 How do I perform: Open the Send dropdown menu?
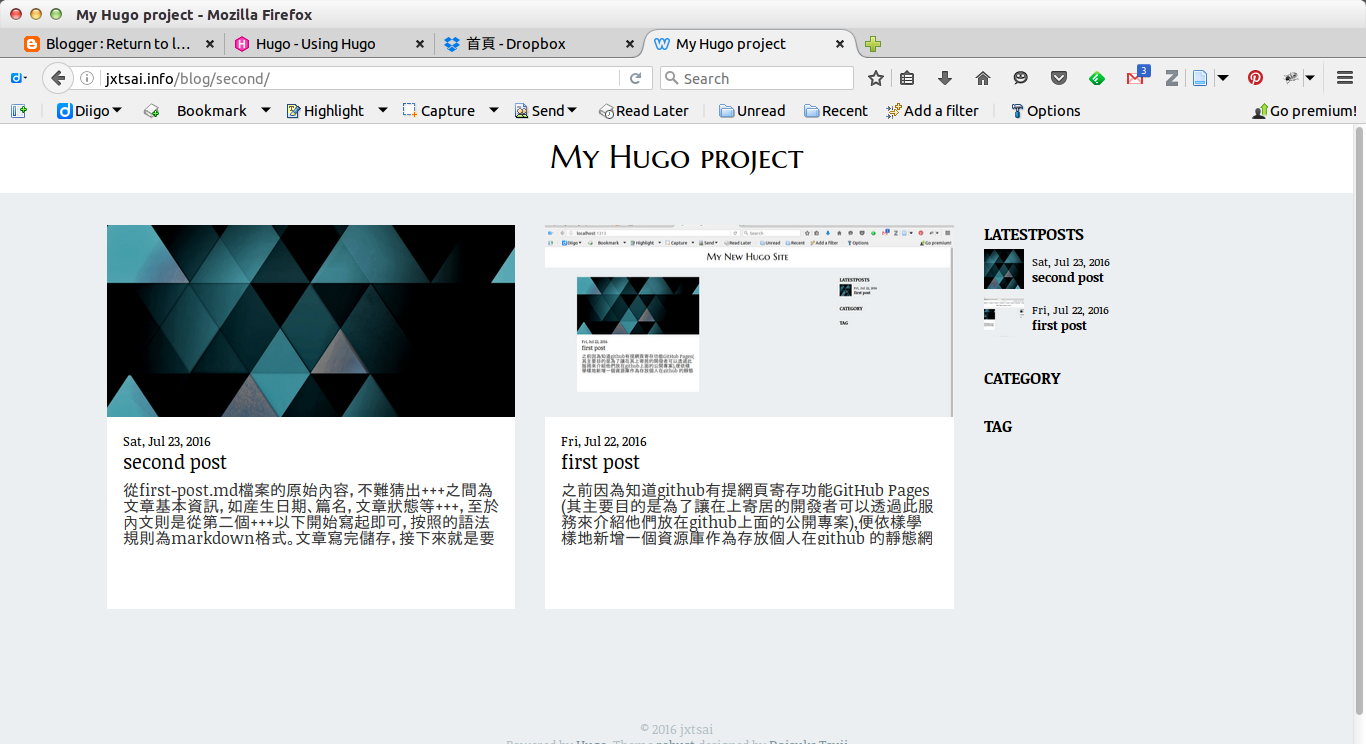pos(546,111)
